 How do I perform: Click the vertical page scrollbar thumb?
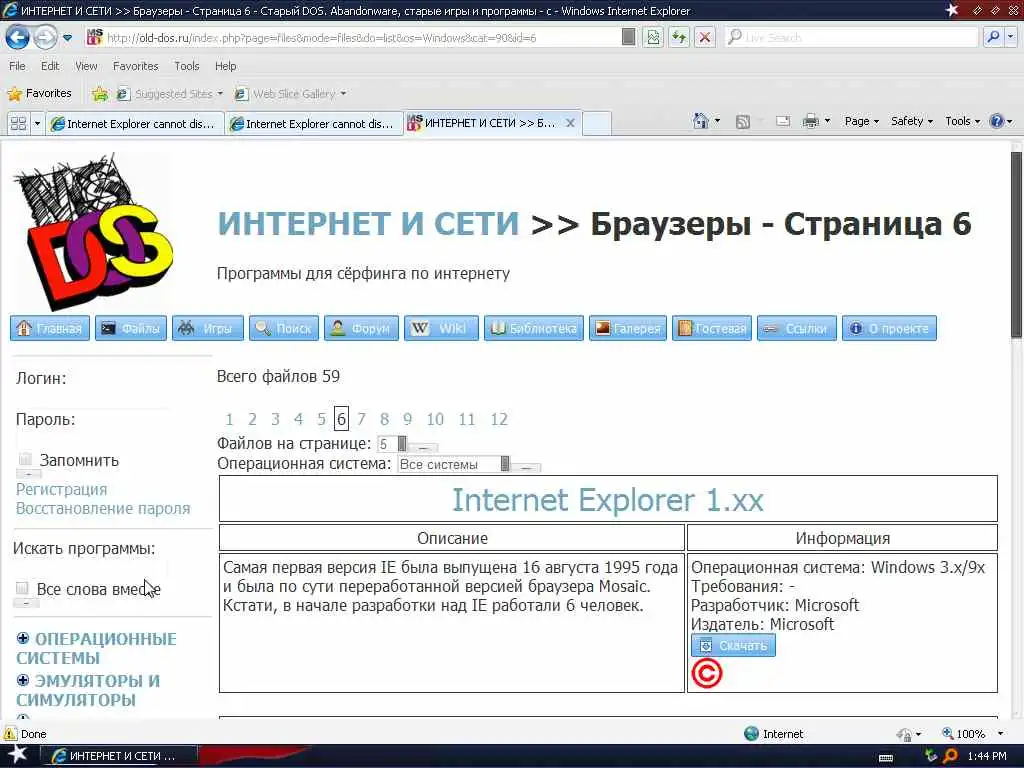pyautogui.click(x=1017, y=245)
